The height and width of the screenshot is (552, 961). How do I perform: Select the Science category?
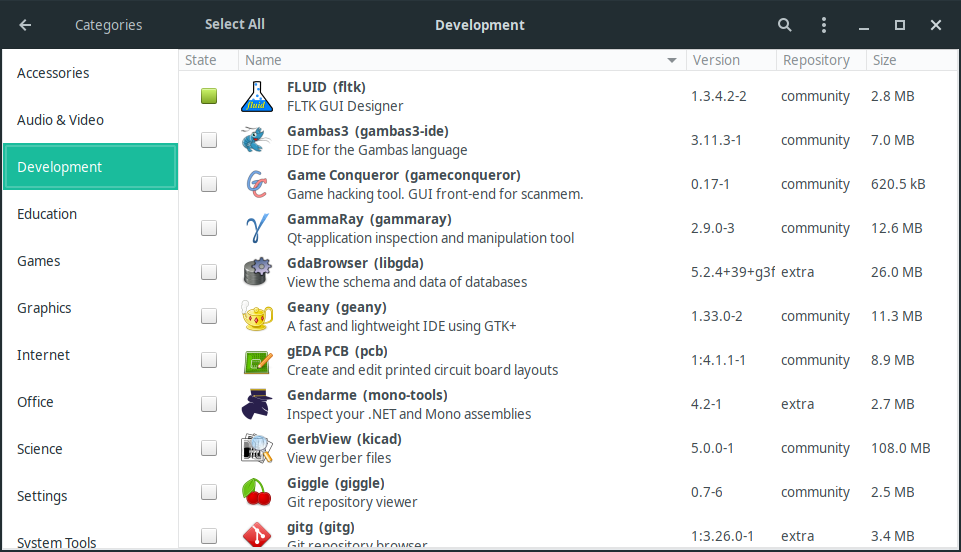click(90, 449)
